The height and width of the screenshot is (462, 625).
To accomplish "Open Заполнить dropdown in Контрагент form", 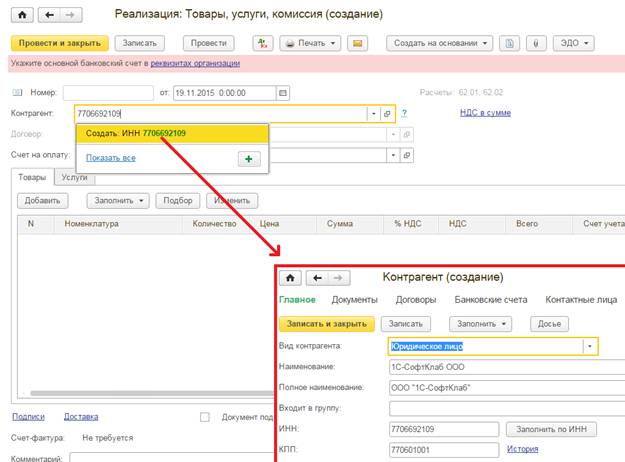I will 480,324.
